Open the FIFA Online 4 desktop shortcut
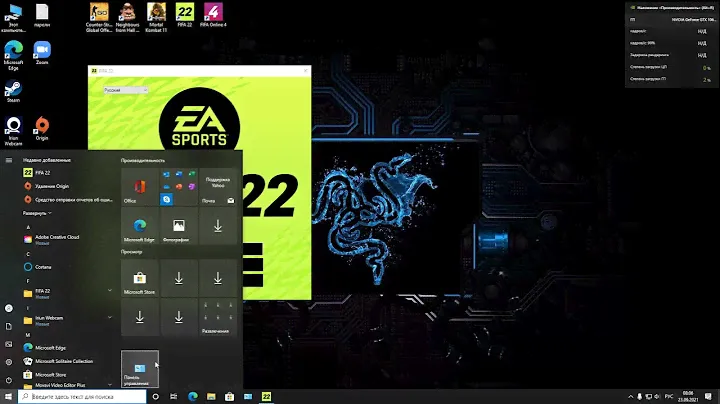Screen dimensions: 720x404 coord(212,14)
